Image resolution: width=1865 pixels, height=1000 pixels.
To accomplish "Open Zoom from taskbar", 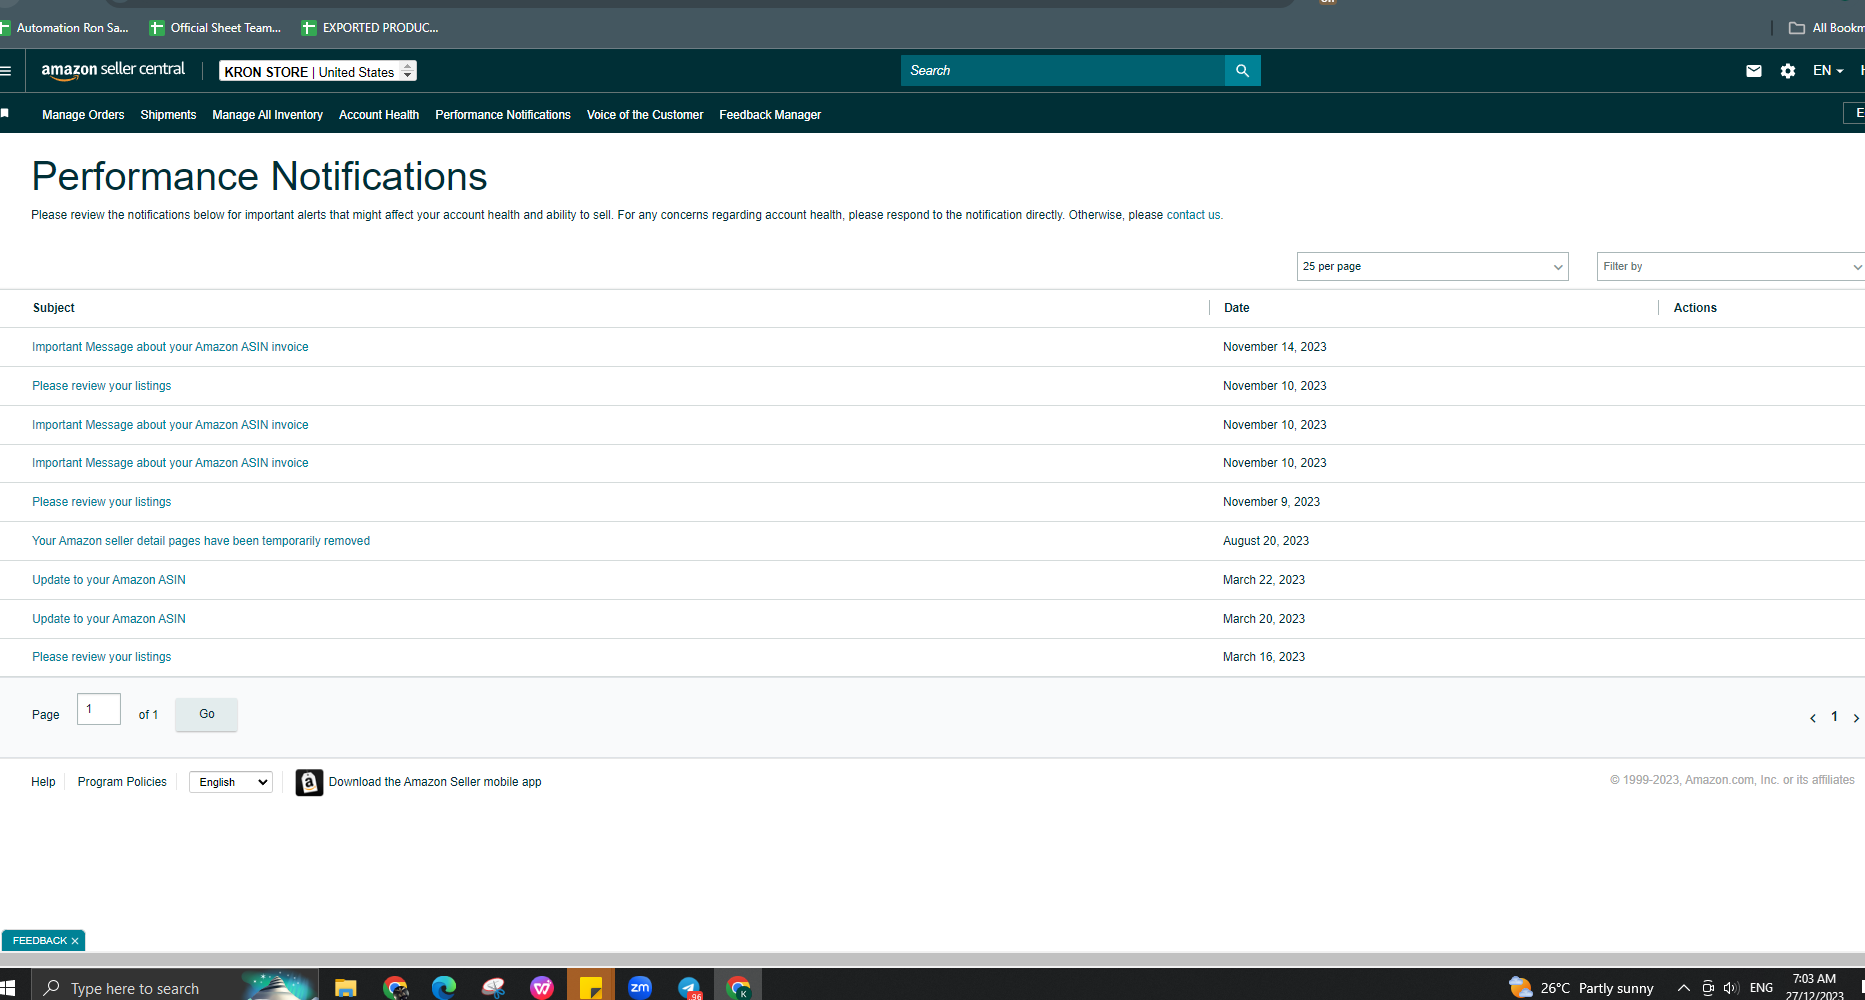I will point(640,988).
